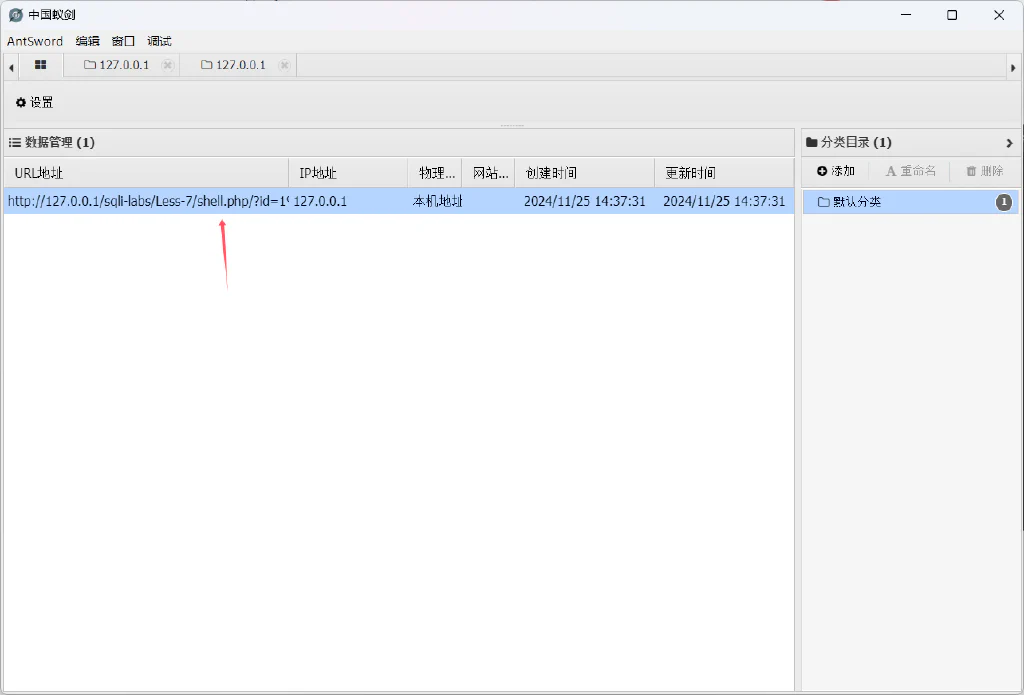Open the 调试 menu
The image size is (1024, 695).
coord(159,41)
